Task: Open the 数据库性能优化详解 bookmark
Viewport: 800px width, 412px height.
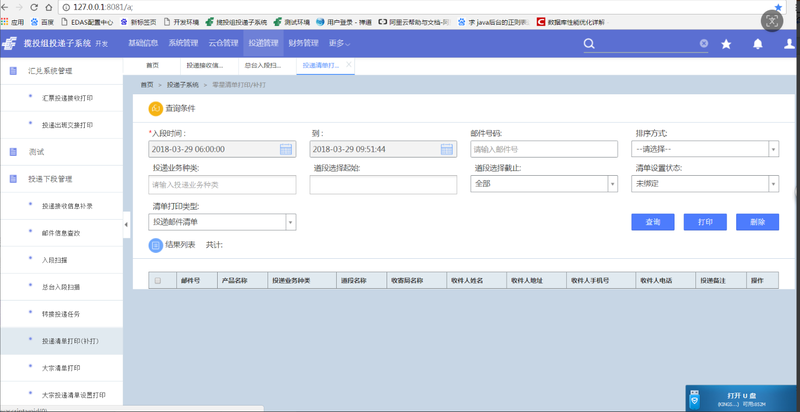Action: [571, 22]
